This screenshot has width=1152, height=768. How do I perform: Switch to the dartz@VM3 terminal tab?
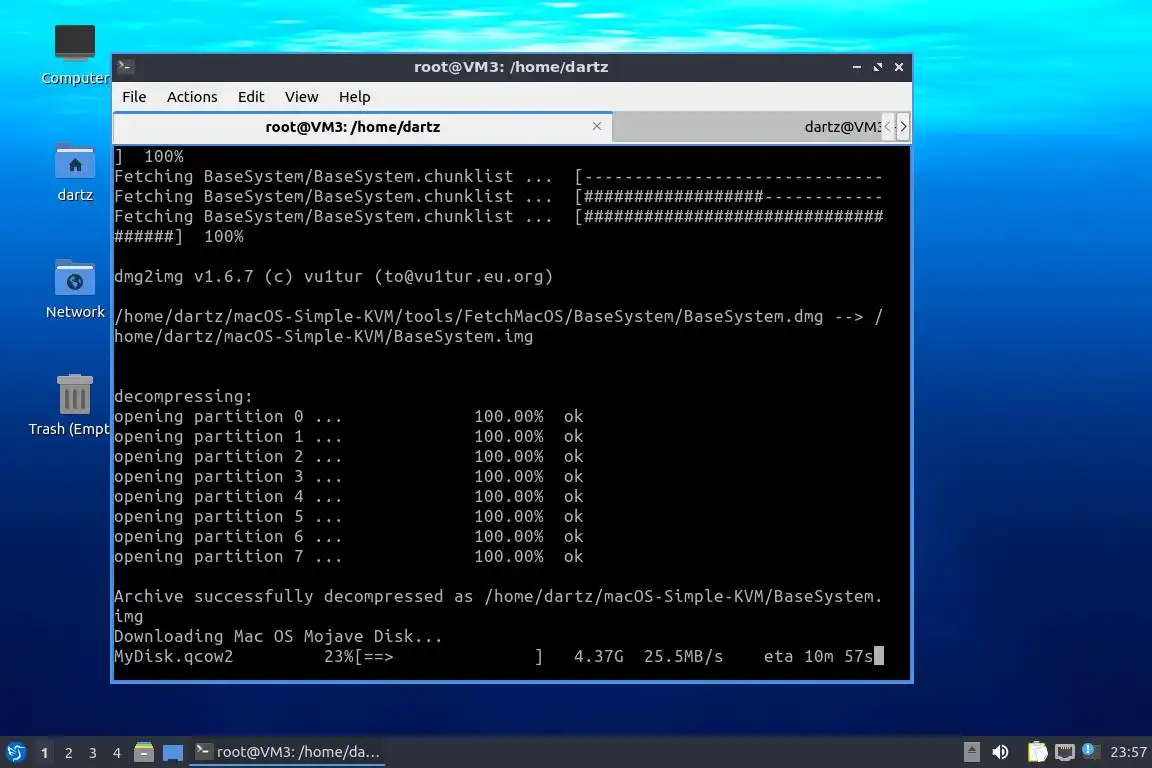pos(746,127)
